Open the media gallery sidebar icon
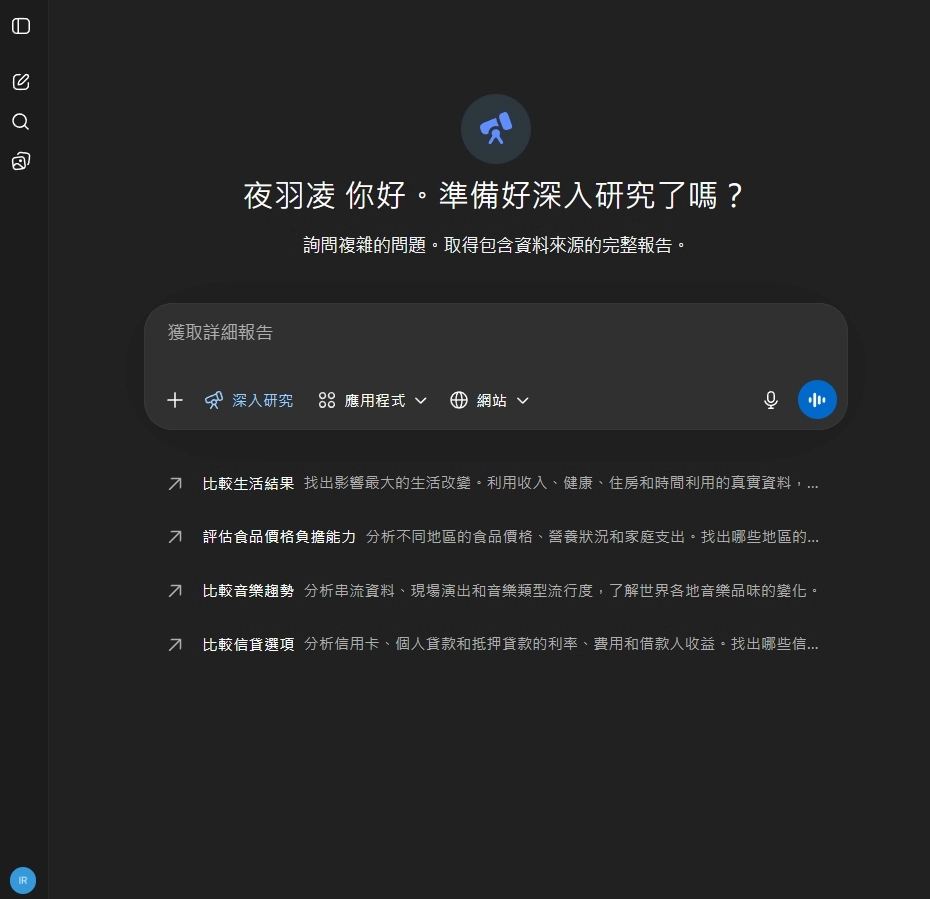This screenshot has height=899, width=930. [x=21, y=161]
